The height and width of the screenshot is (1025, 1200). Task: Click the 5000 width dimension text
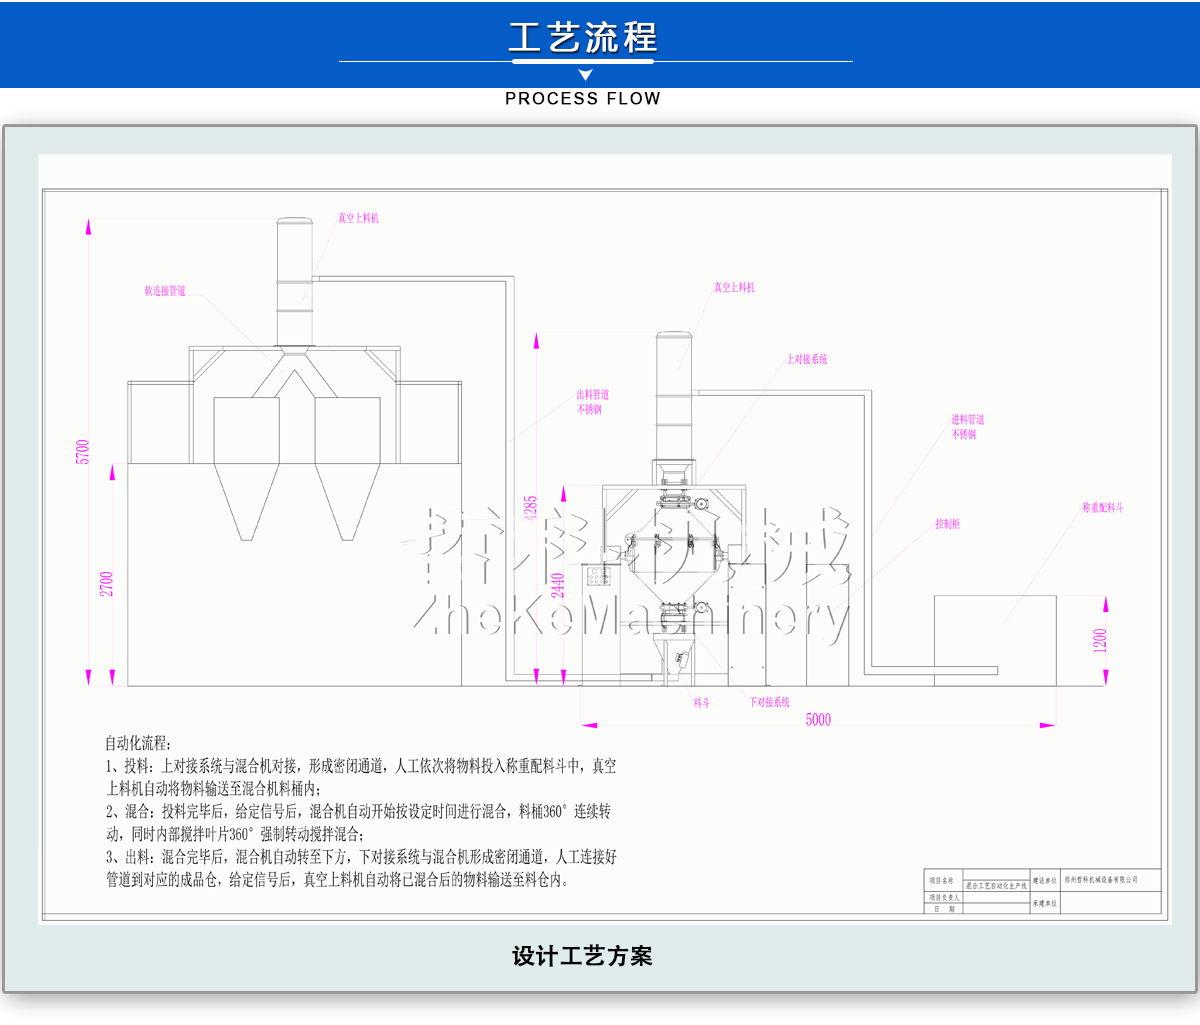click(818, 719)
